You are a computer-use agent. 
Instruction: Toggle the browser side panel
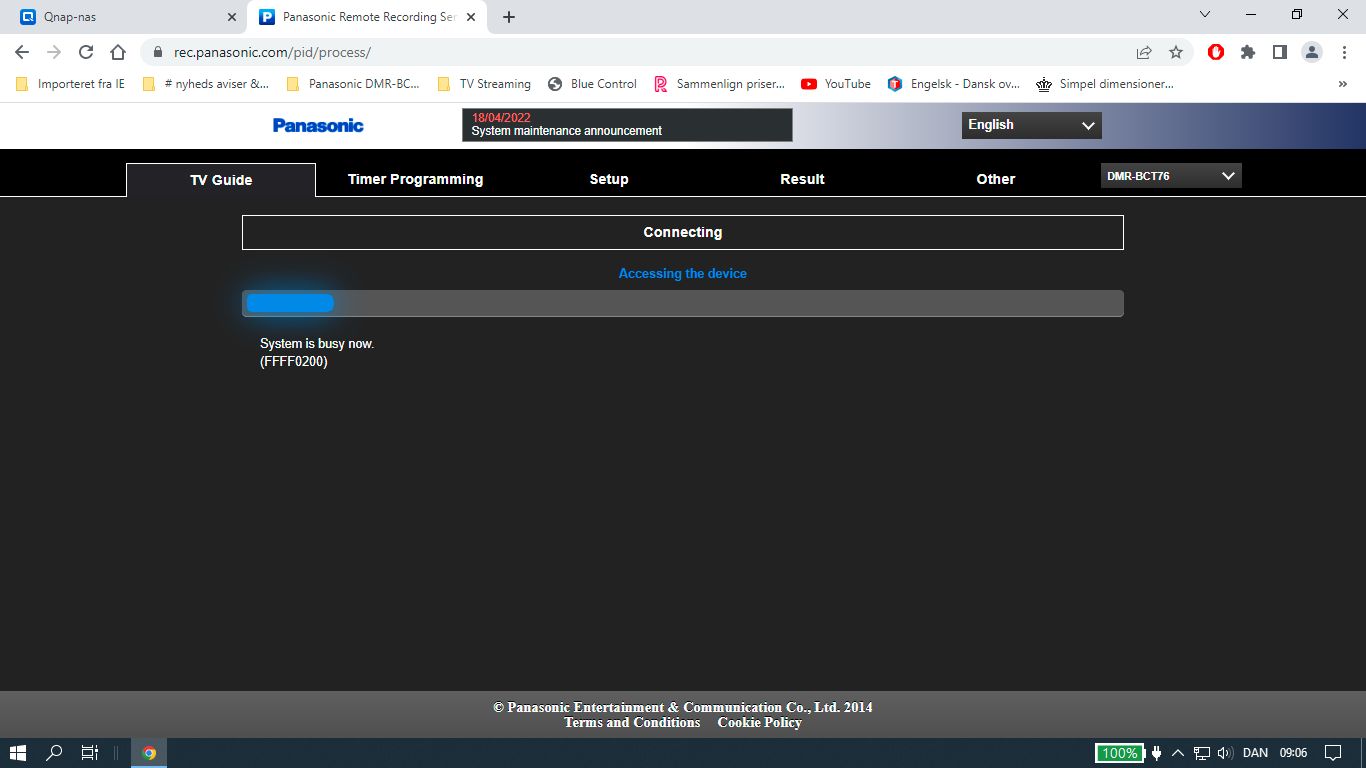tap(1279, 52)
